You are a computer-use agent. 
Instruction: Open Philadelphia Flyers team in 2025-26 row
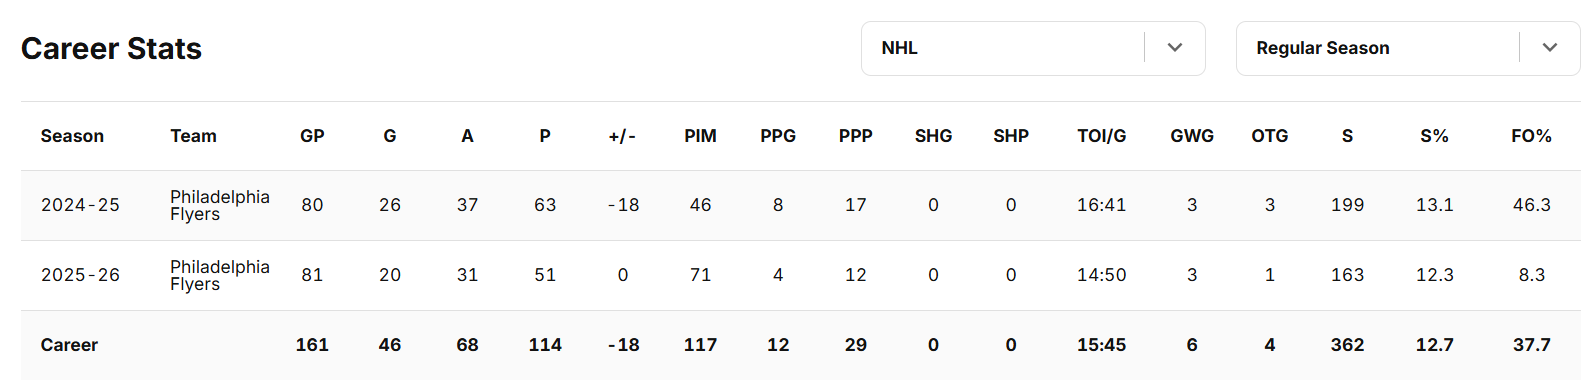(x=220, y=275)
